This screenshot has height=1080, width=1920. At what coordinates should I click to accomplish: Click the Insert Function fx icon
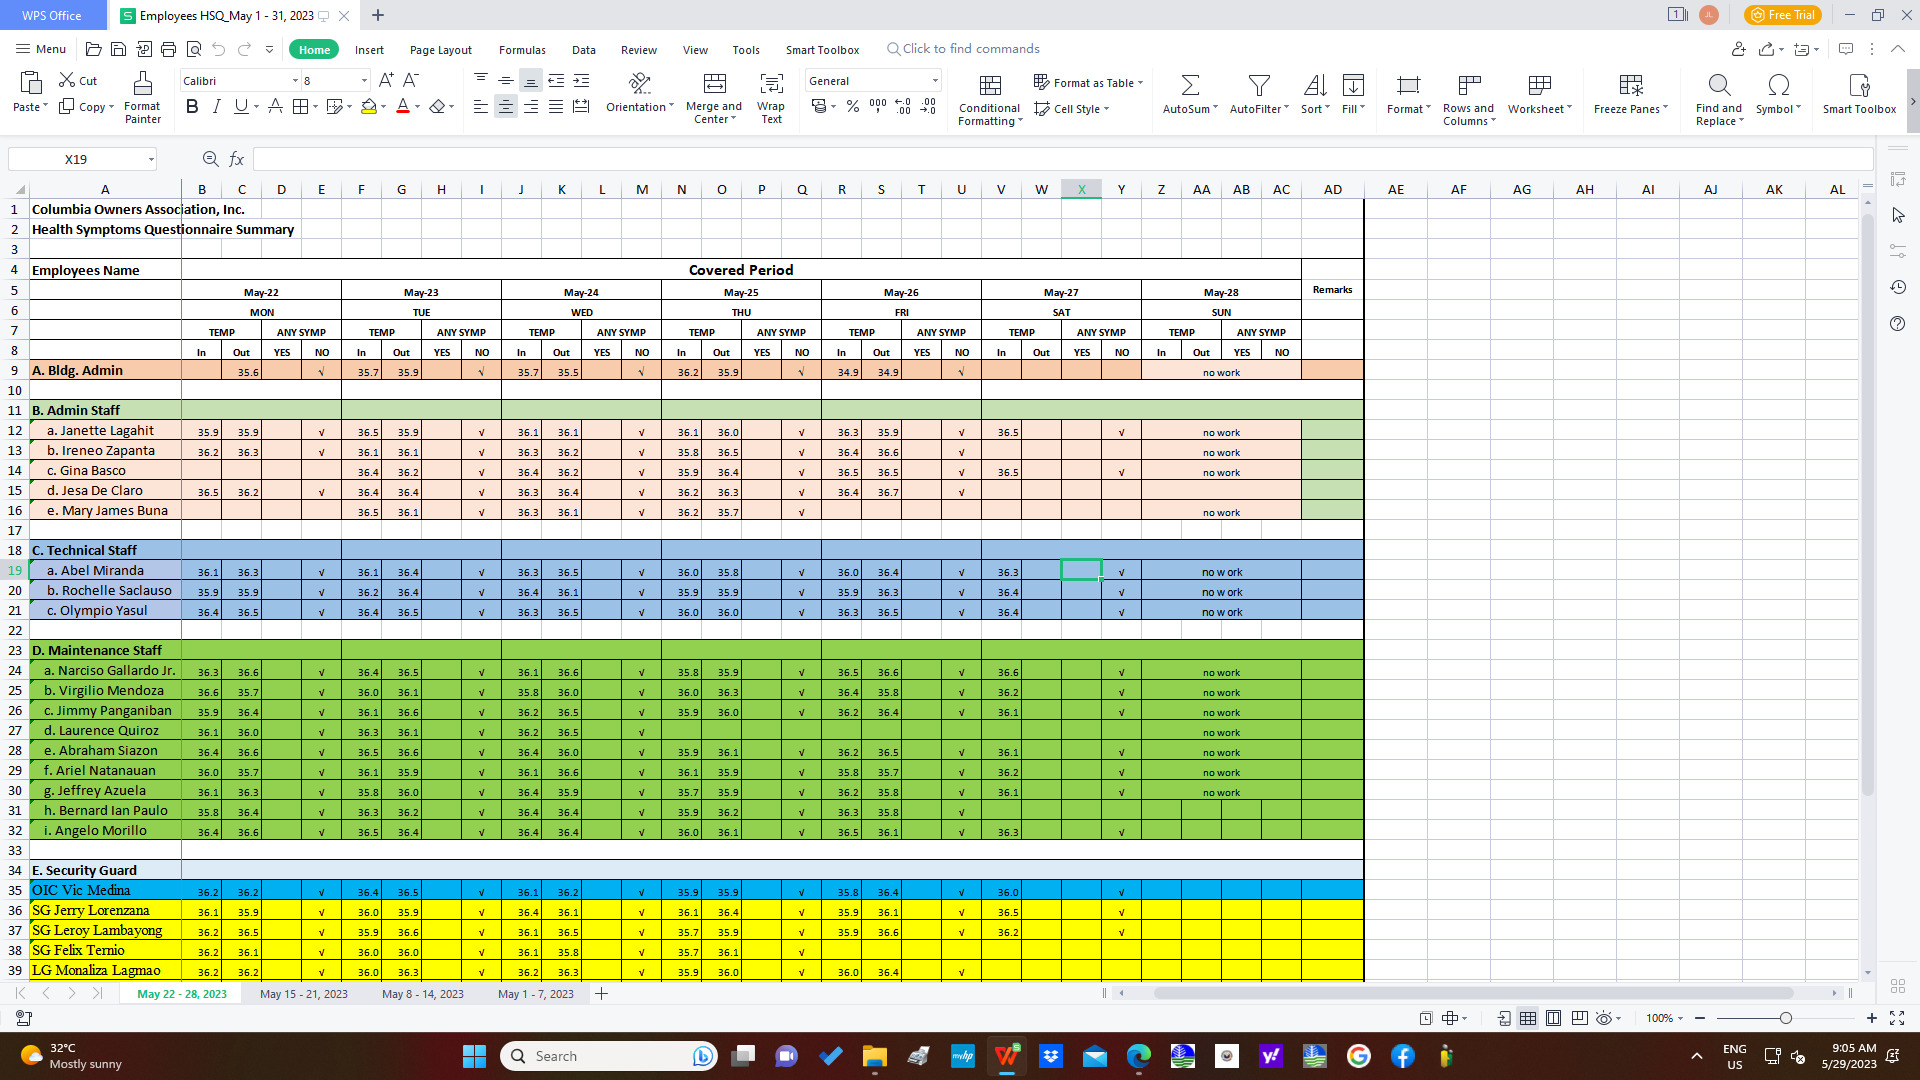pos(237,159)
